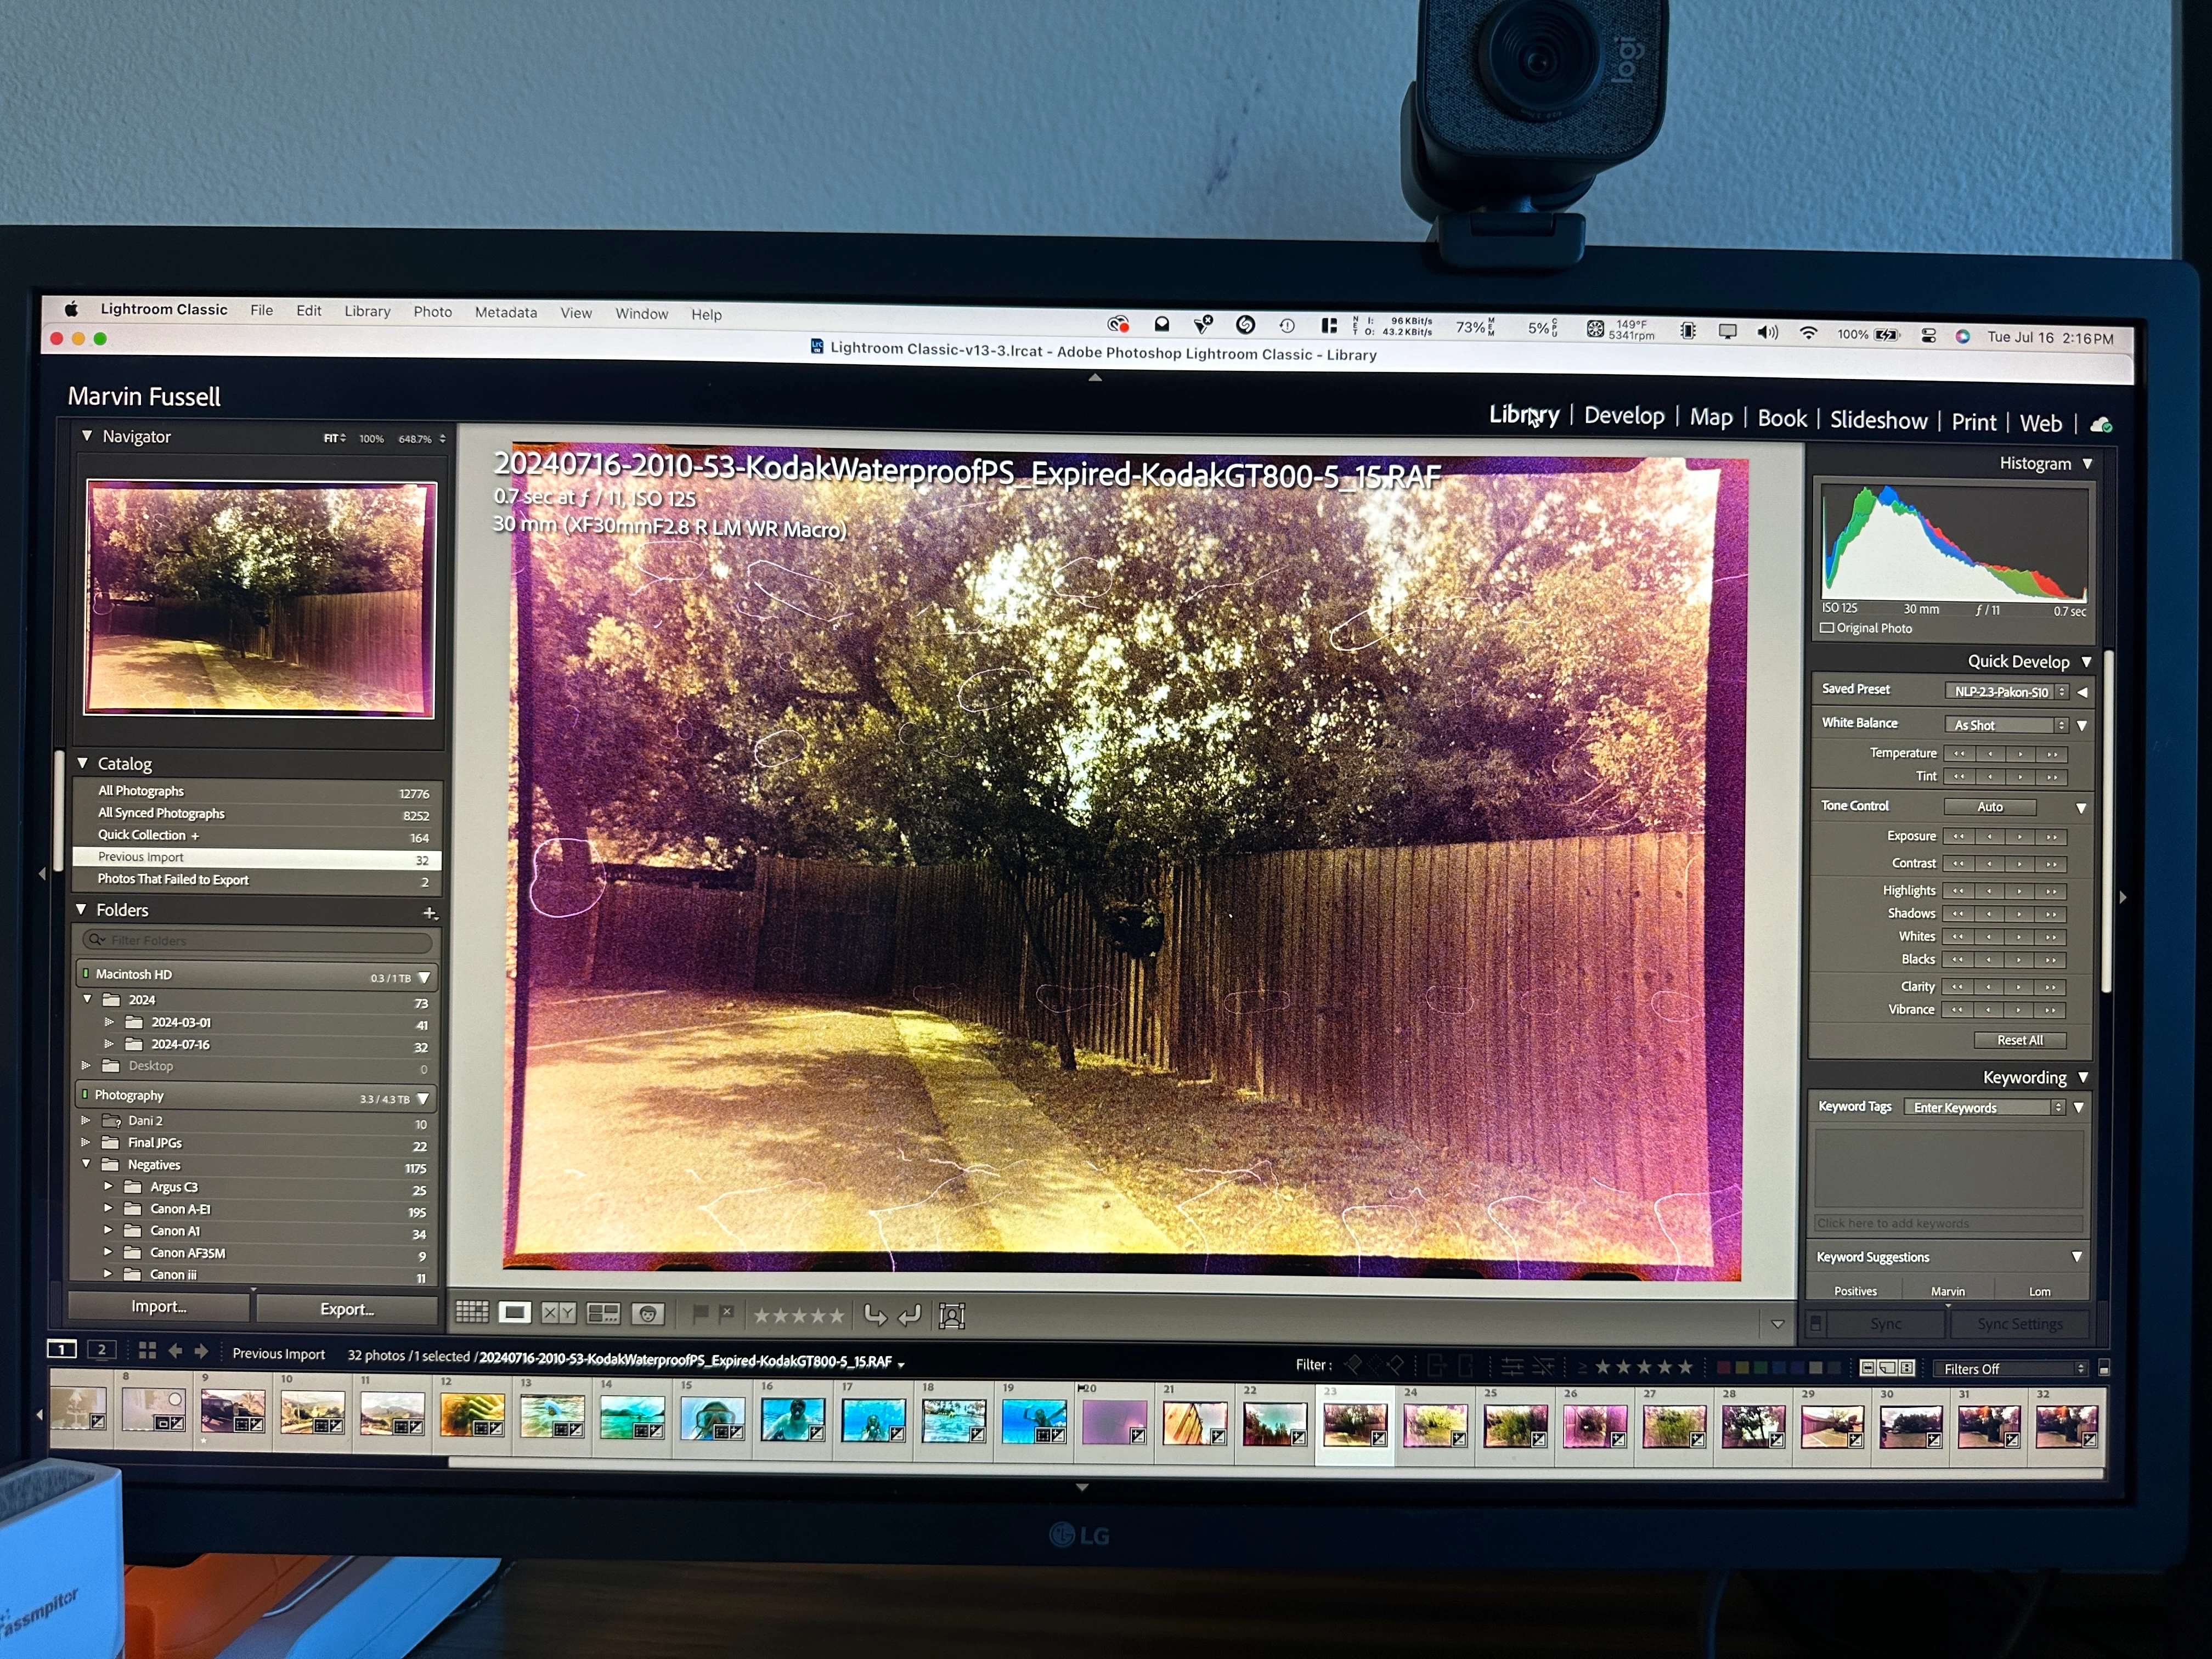This screenshot has width=2212, height=1659.
Task: Select the Compare view (XY) icon
Action: [558, 1313]
